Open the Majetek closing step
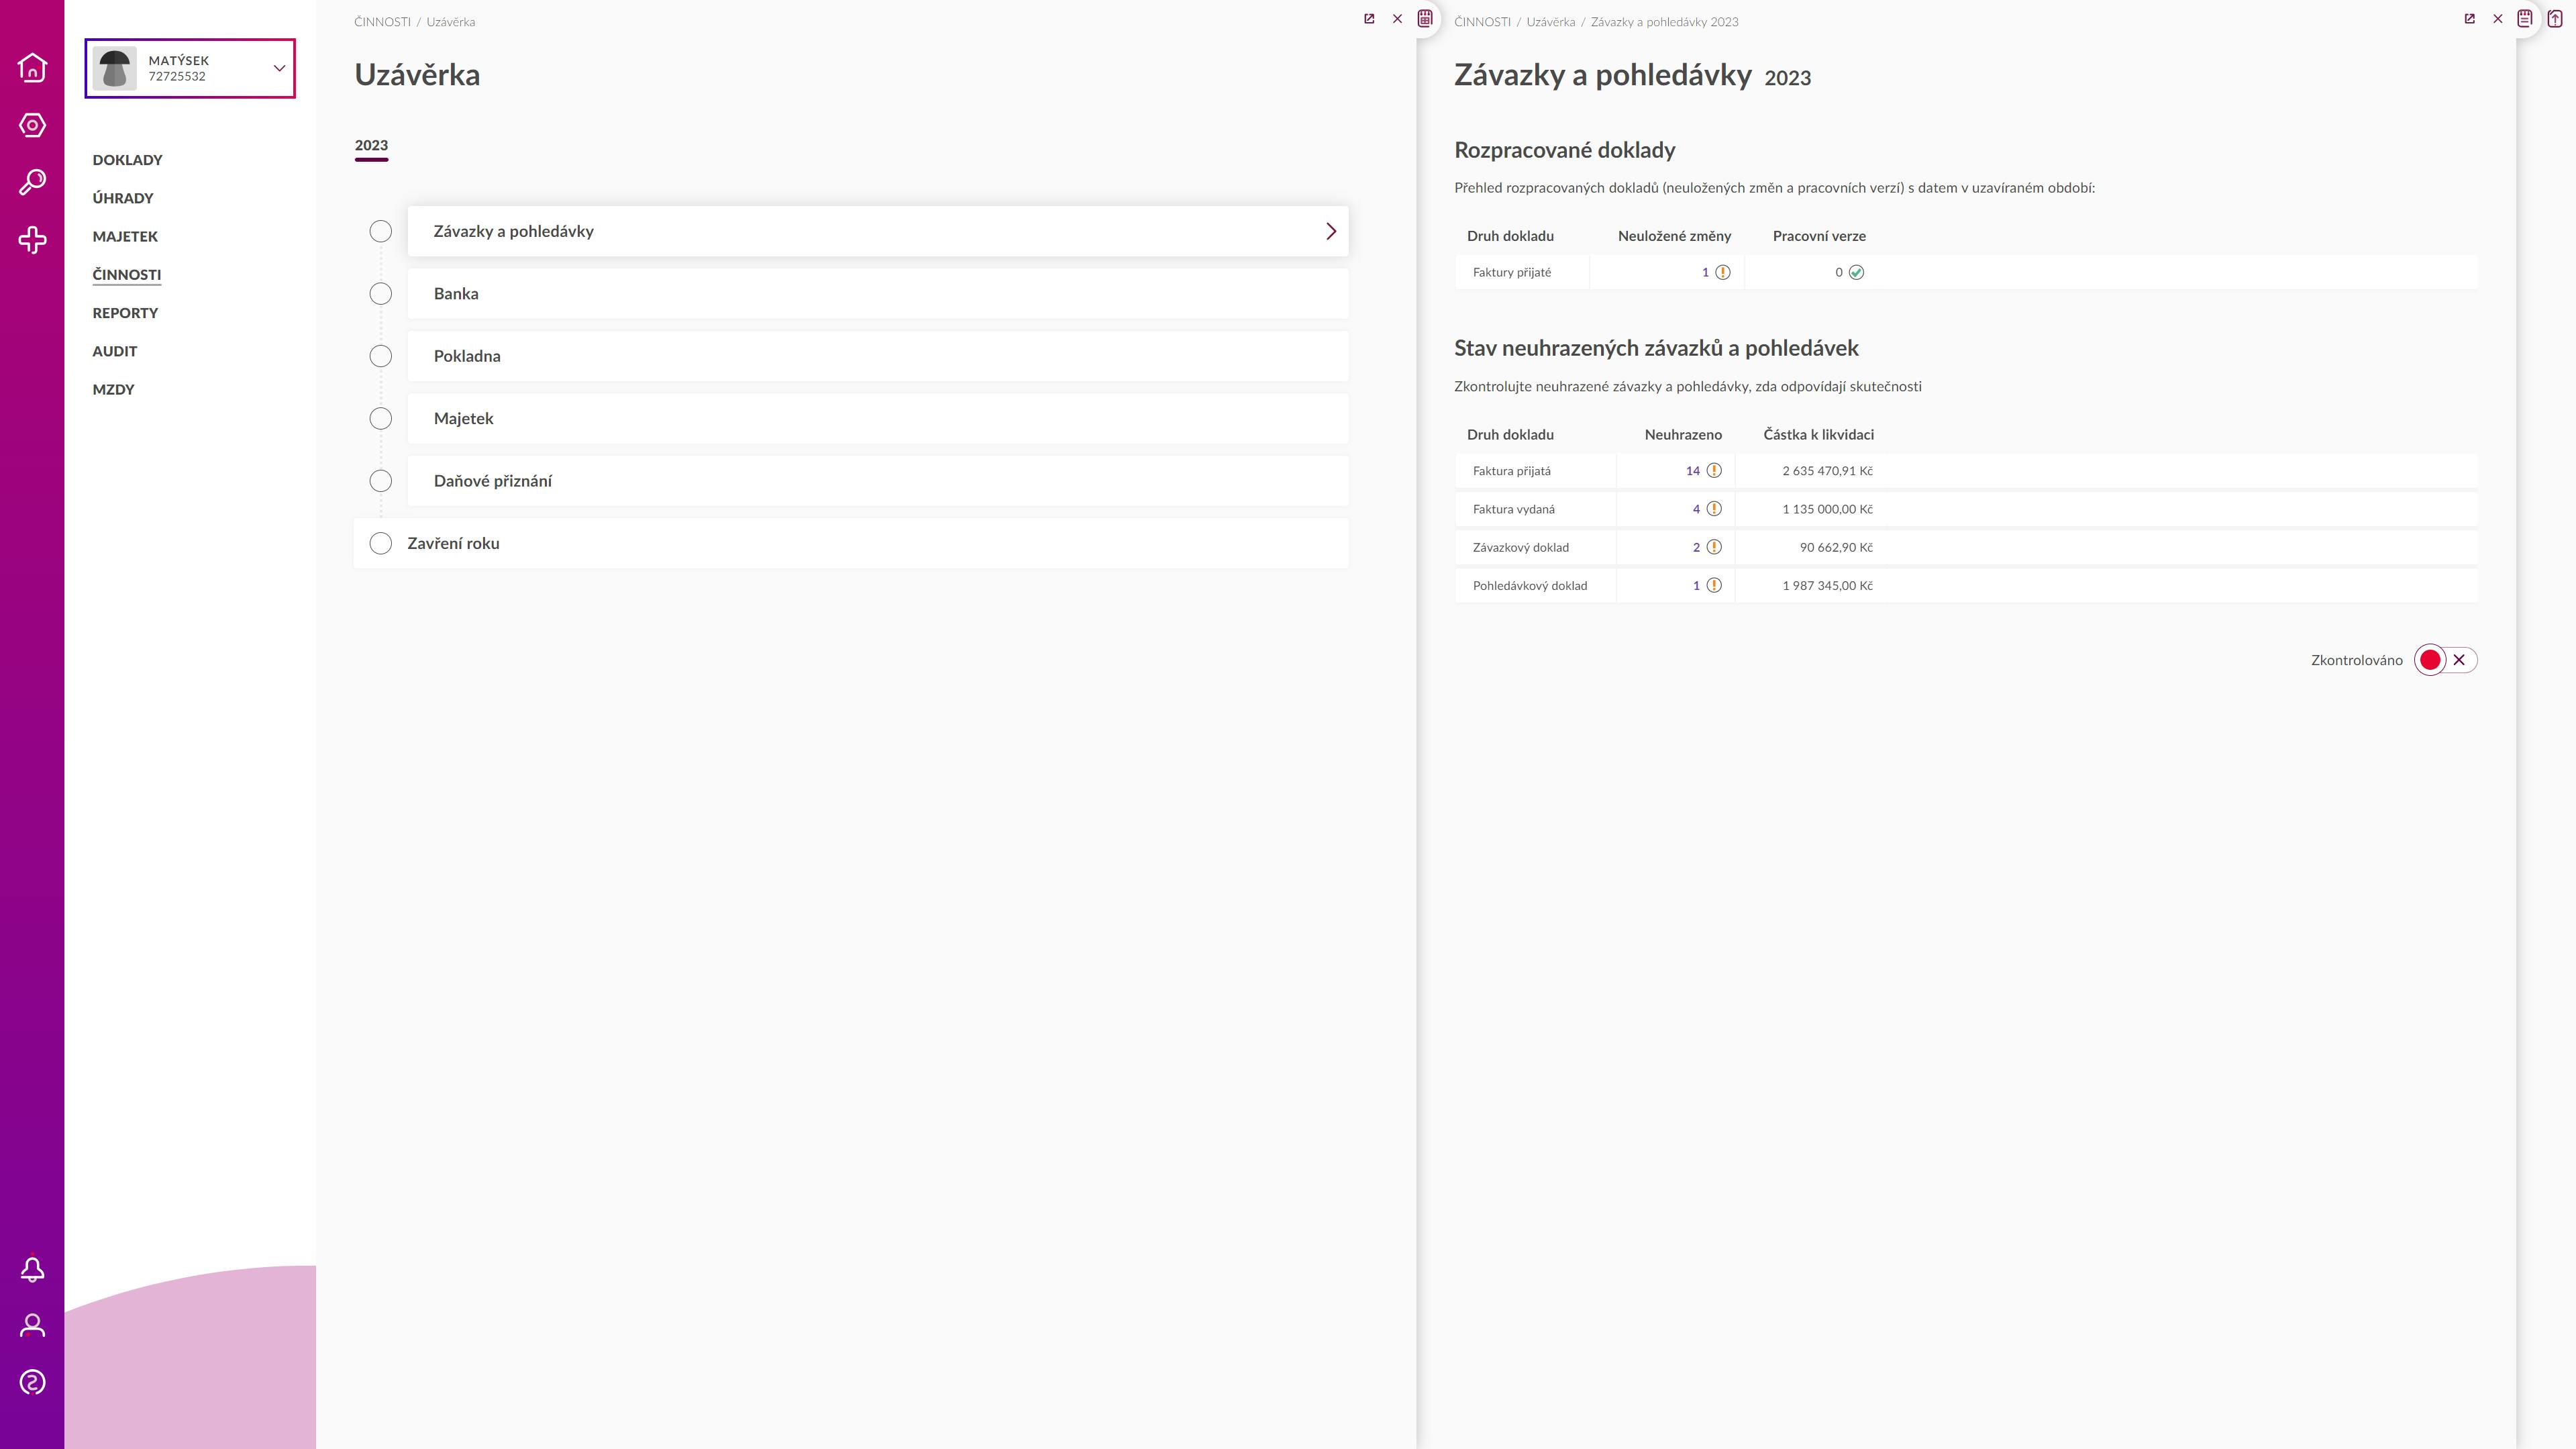Screen dimensions: 2576x1449 point(878,419)
